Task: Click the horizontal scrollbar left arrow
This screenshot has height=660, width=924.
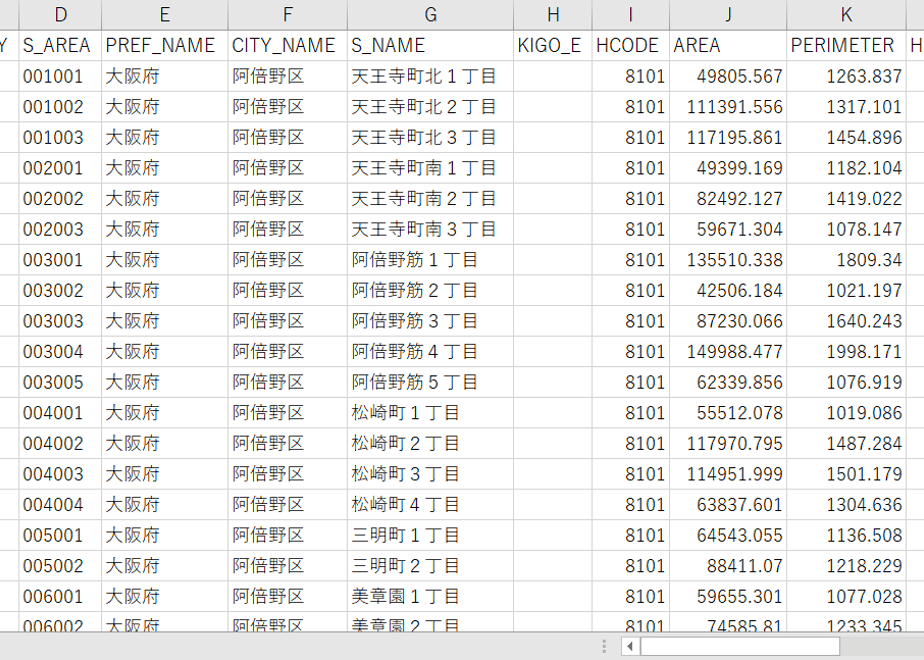Action: click(630, 646)
